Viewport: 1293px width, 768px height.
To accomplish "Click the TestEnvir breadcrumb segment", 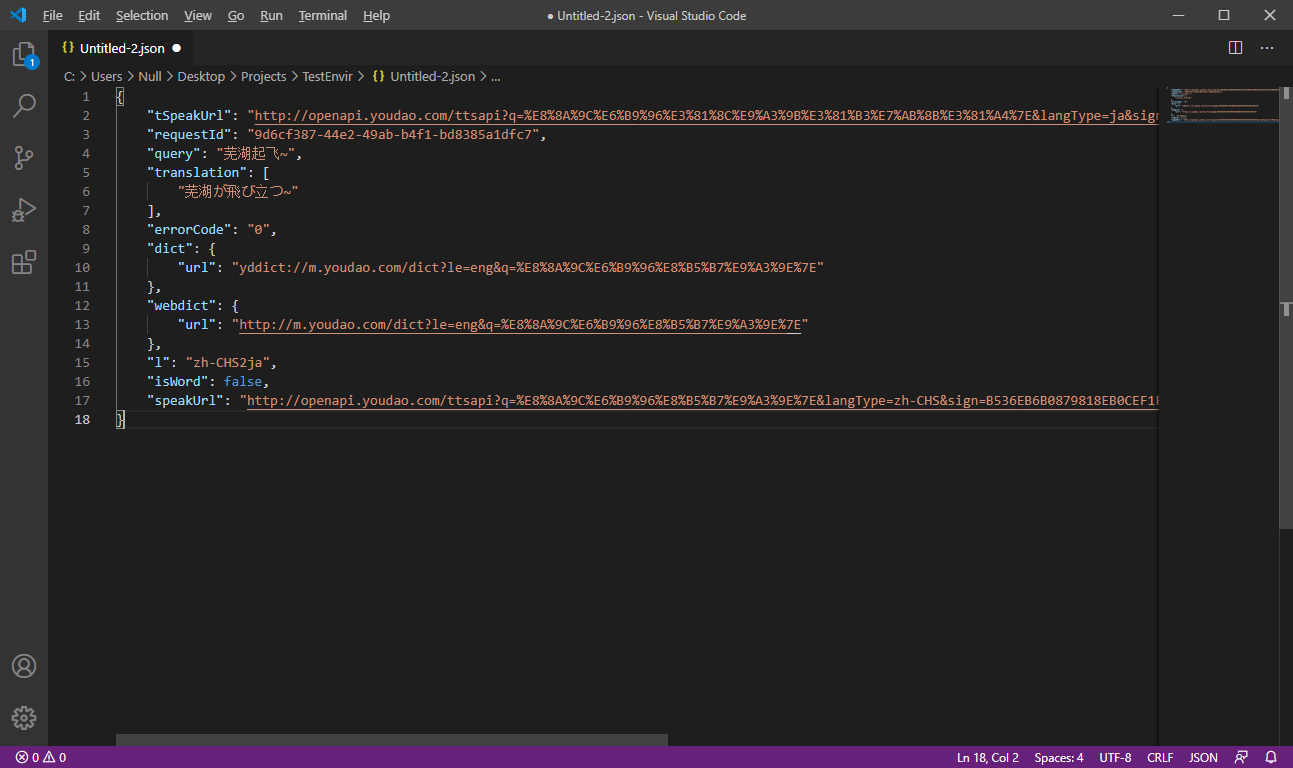I will point(327,76).
